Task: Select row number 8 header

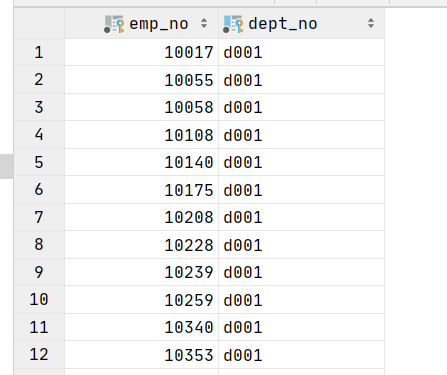Action: pos(39,245)
